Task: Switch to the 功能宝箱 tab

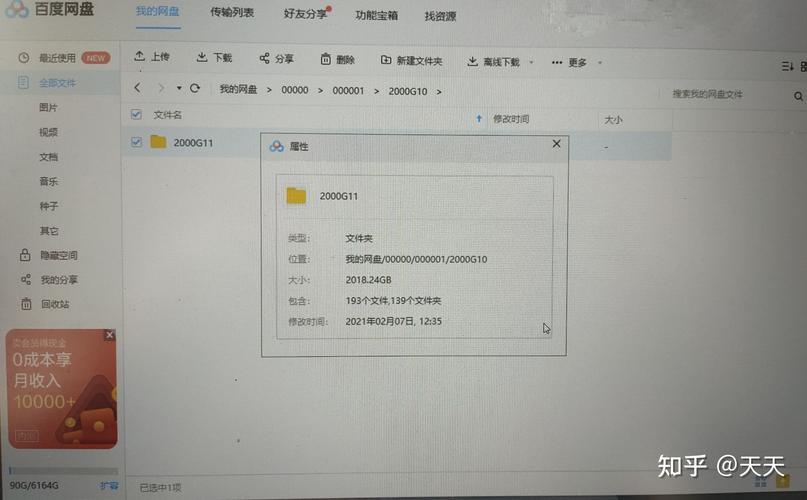Action: click(x=376, y=15)
